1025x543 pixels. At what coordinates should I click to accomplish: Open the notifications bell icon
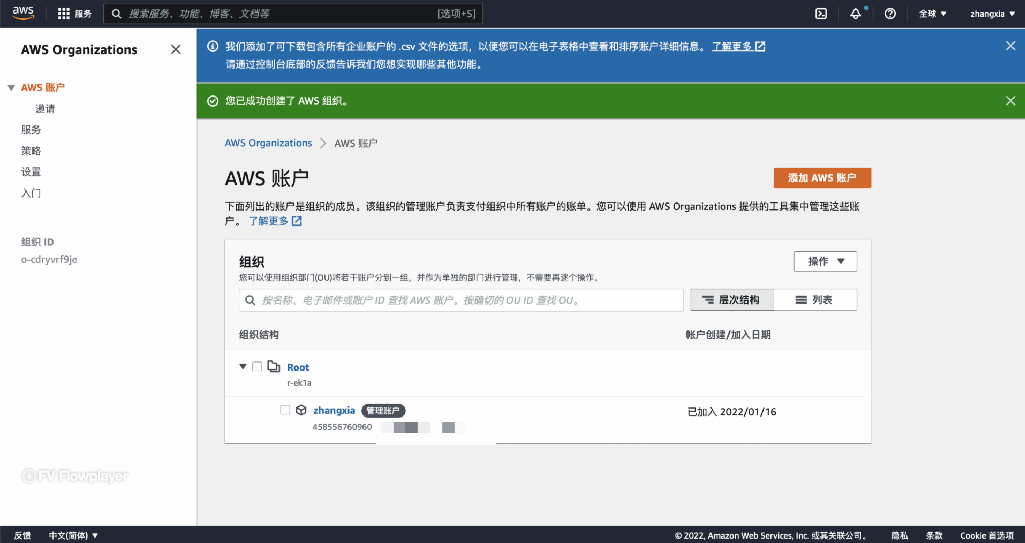(x=855, y=14)
